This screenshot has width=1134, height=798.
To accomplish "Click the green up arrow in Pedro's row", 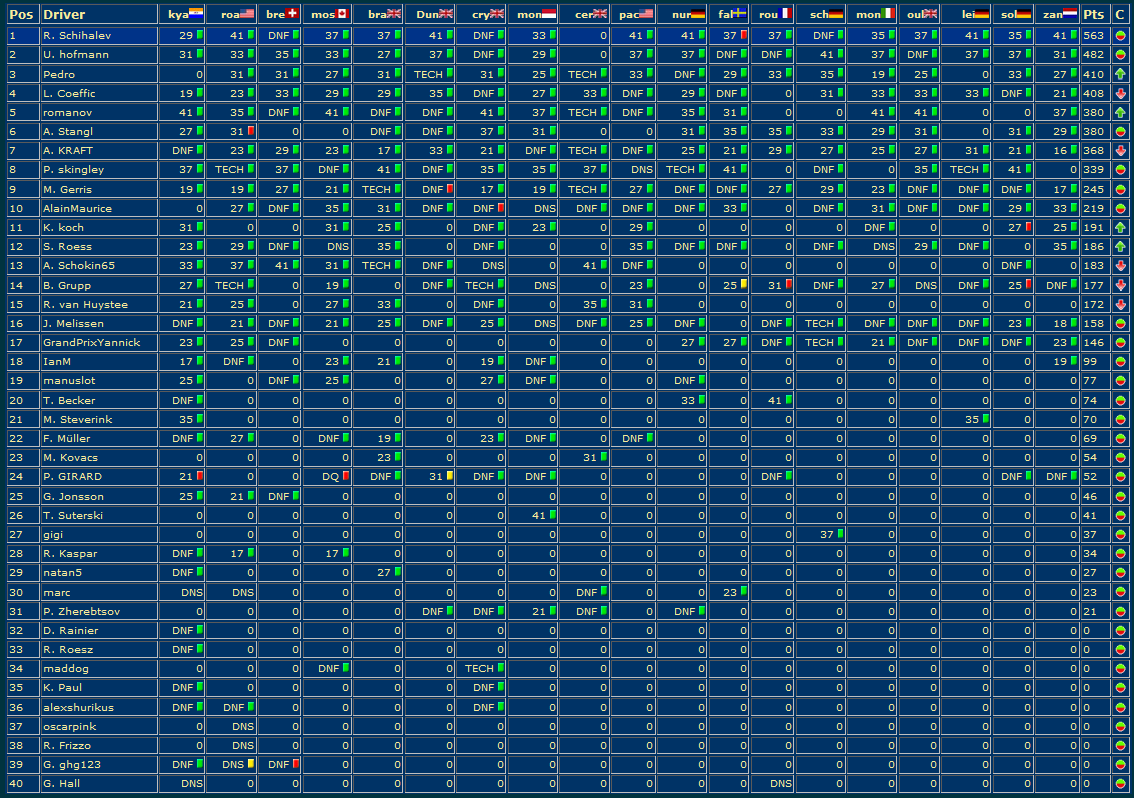I will (x=1119, y=74).
